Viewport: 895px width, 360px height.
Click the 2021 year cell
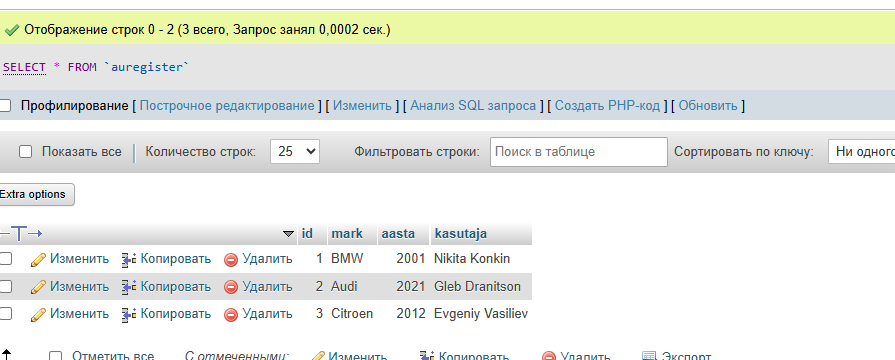[x=411, y=286]
